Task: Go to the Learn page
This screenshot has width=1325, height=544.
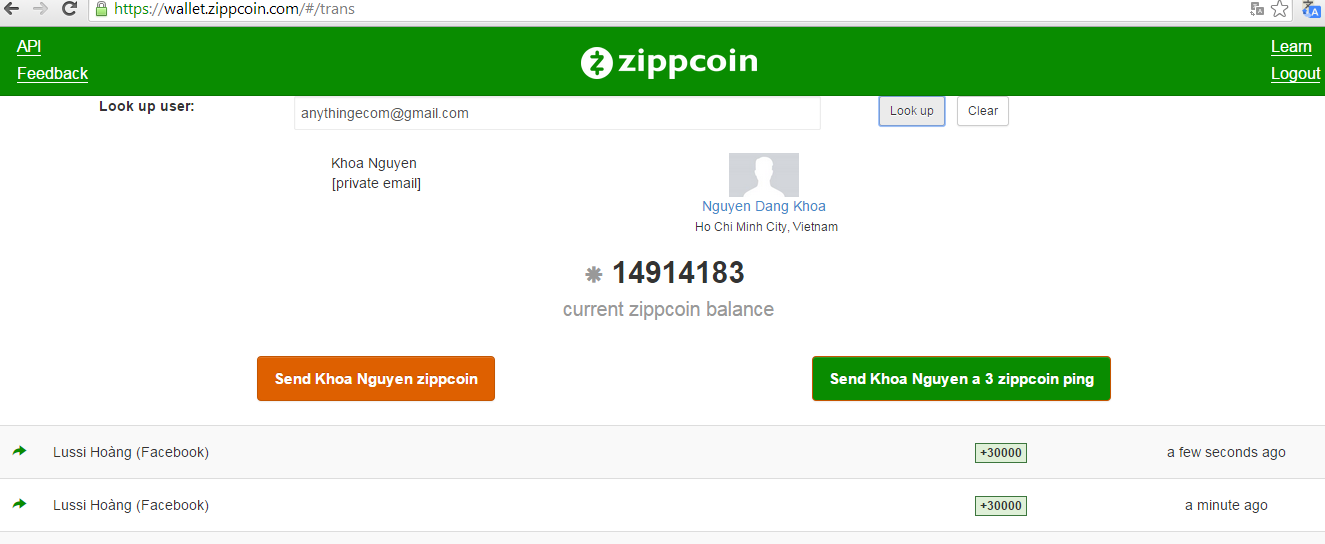Action: click(x=1290, y=47)
